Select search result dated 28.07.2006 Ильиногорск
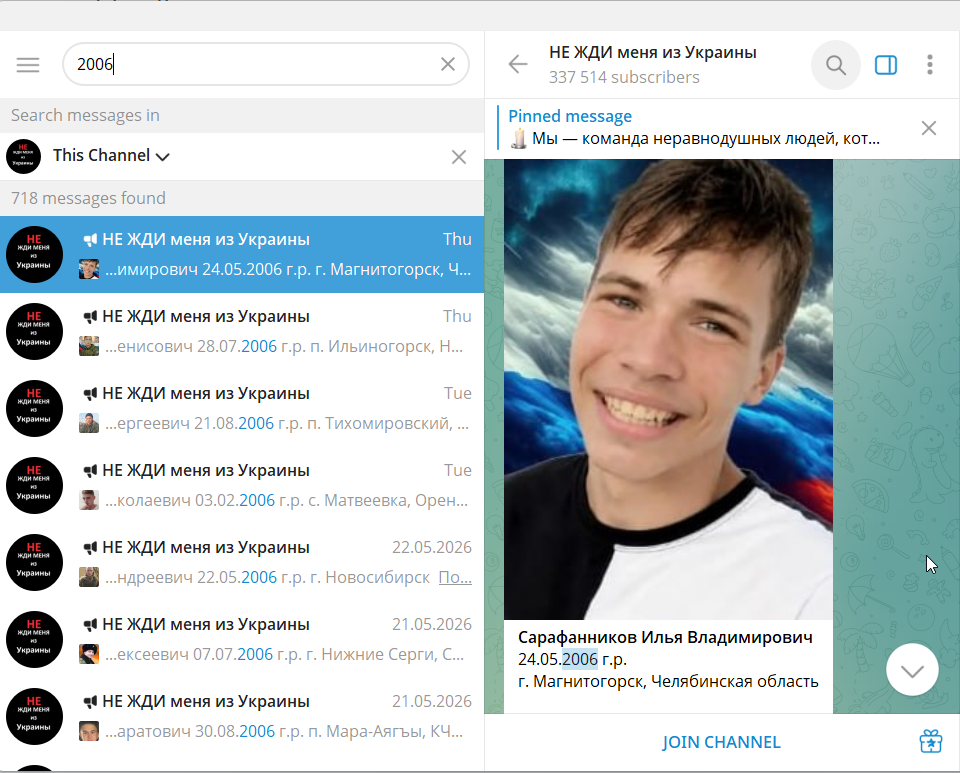The image size is (960, 773). click(x=242, y=331)
